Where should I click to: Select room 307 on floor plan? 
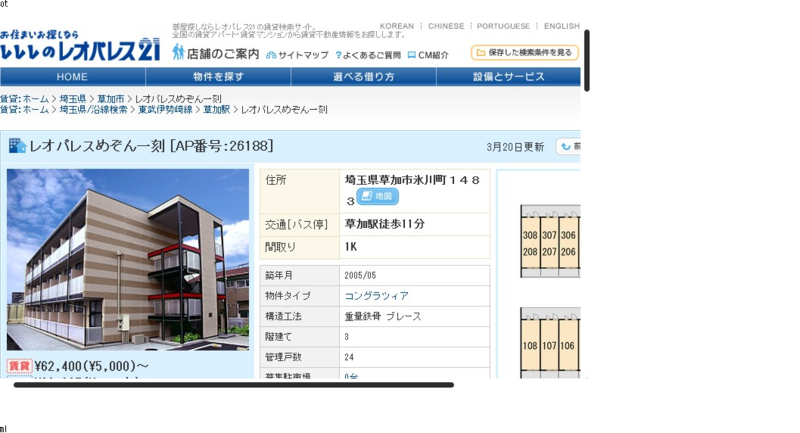pos(549,235)
